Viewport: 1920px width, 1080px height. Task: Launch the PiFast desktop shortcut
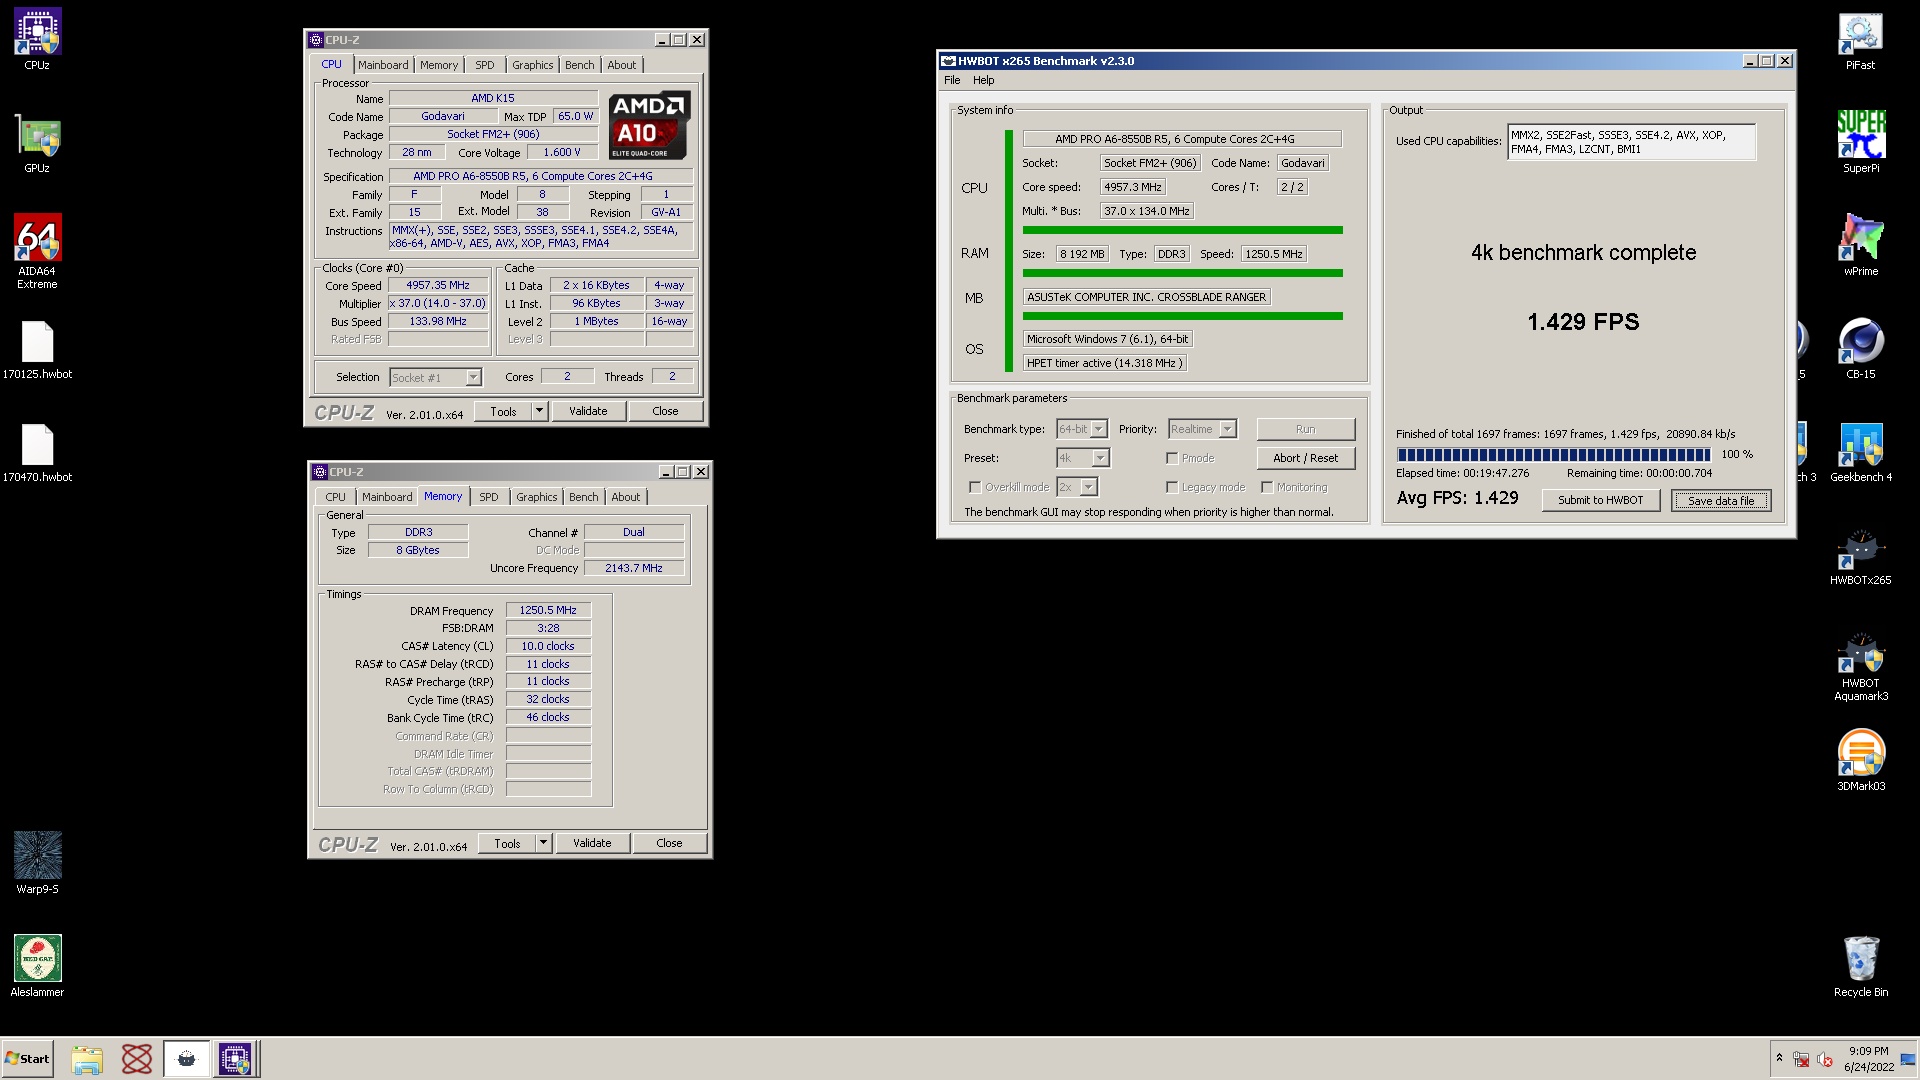pos(1860,40)
